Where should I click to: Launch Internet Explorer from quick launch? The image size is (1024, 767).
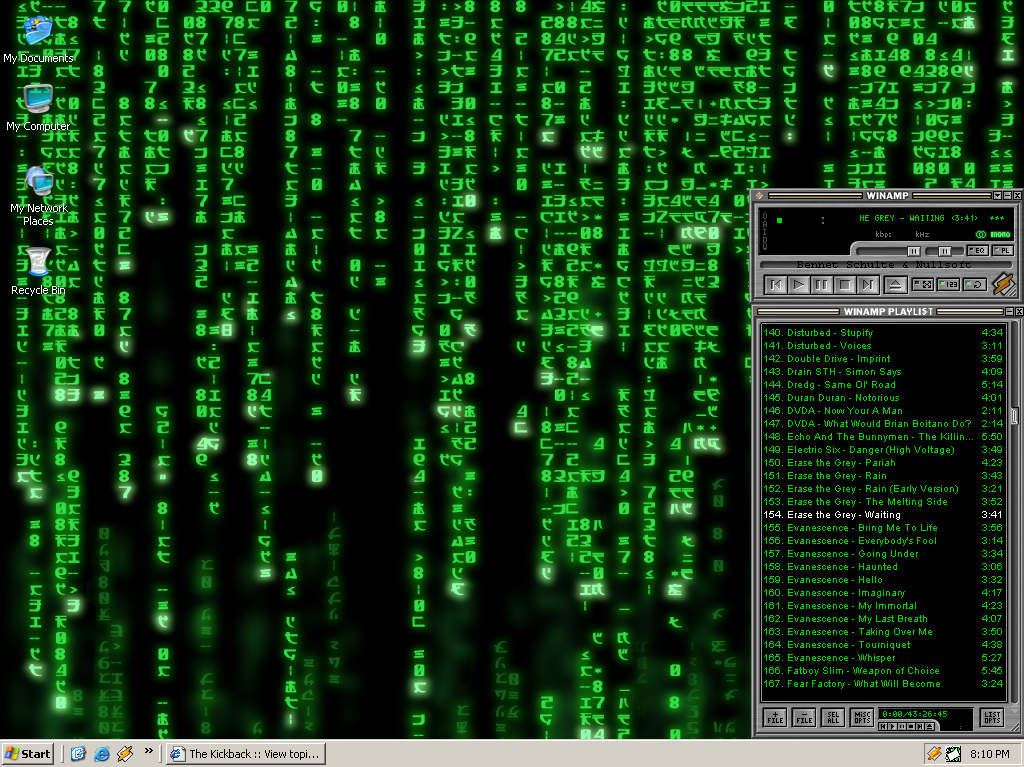point(102,754)
